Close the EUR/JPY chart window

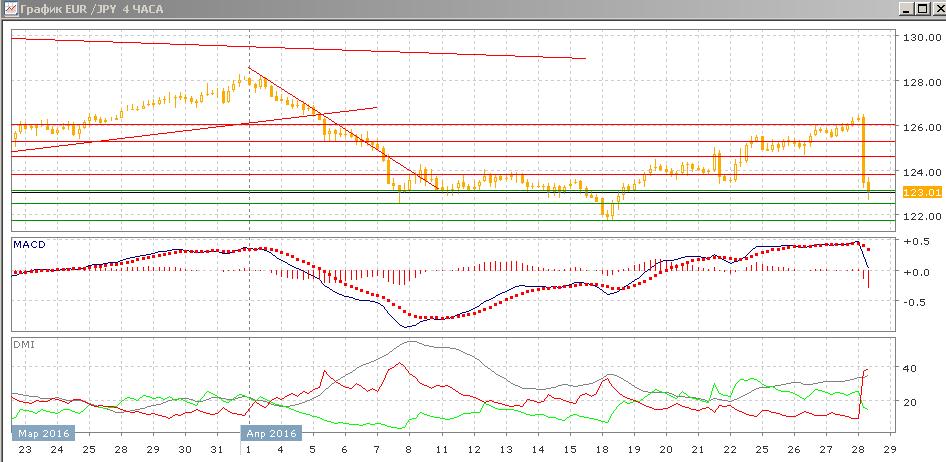point(937,8)
